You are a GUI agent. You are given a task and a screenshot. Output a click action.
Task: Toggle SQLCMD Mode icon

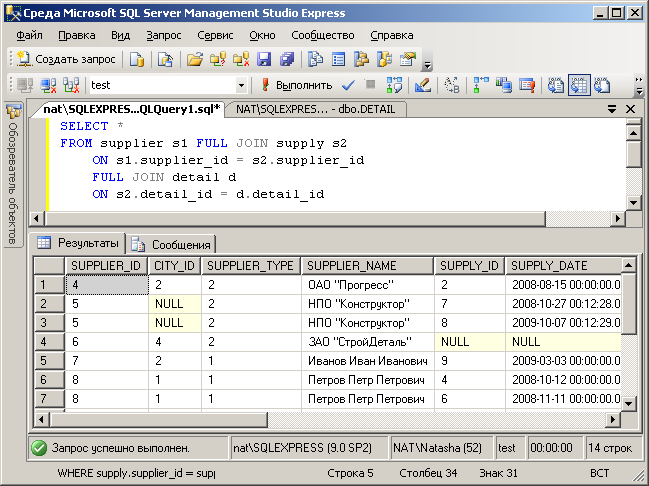(x=527, y=85)
